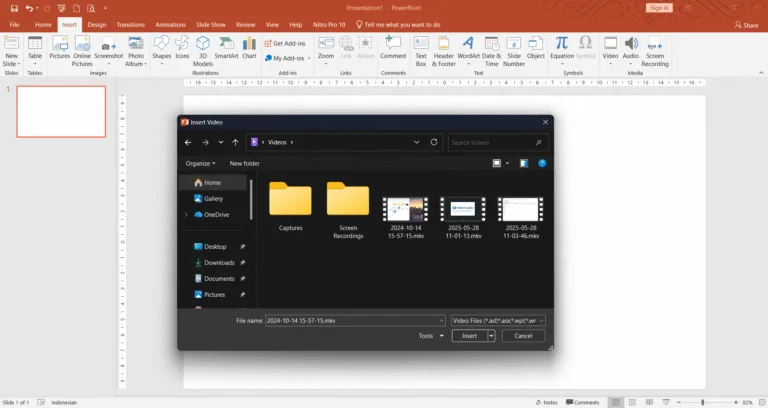768x408 pixels.
Task: Go up one folder level in dialog
Action: pyautogui.click(x=235, y=142)
